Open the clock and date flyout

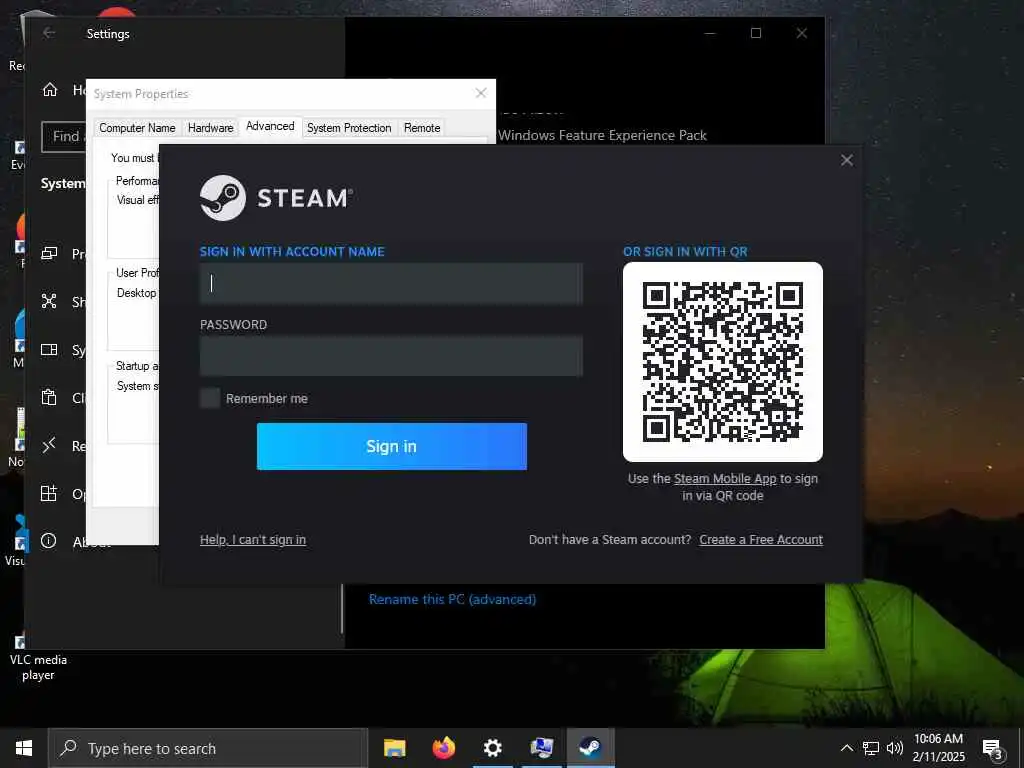pos(938,748)
